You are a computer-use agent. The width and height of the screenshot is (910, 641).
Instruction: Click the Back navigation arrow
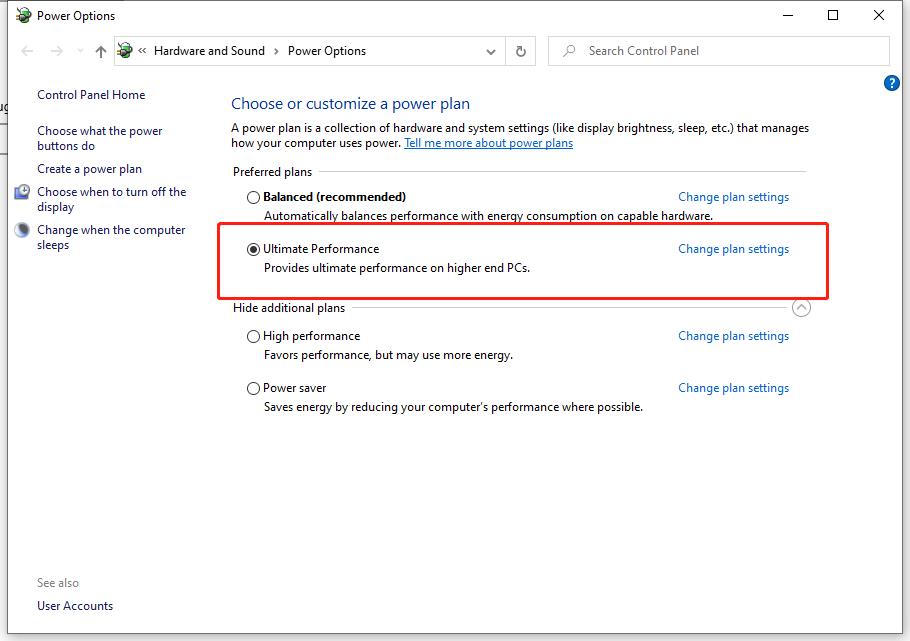(27, 51)
